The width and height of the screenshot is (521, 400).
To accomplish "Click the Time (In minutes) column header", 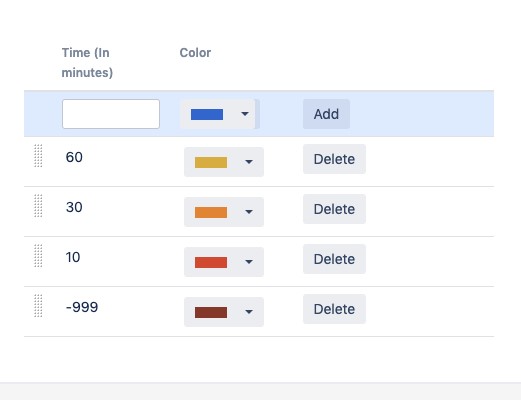I will (x=87, y=63).
